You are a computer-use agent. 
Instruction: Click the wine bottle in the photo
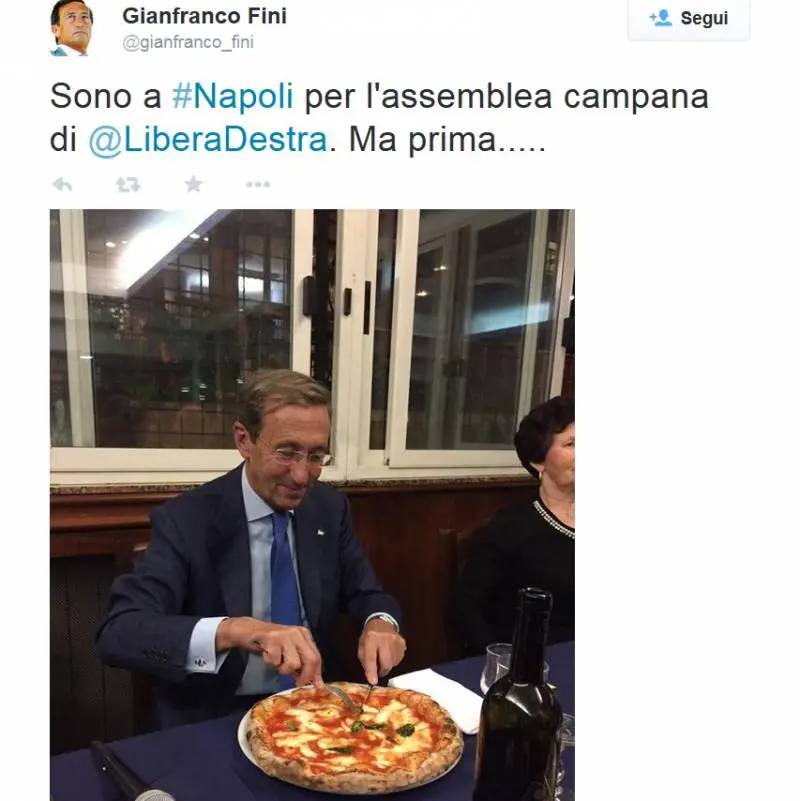pyautogui.click(x=519, y=710)
